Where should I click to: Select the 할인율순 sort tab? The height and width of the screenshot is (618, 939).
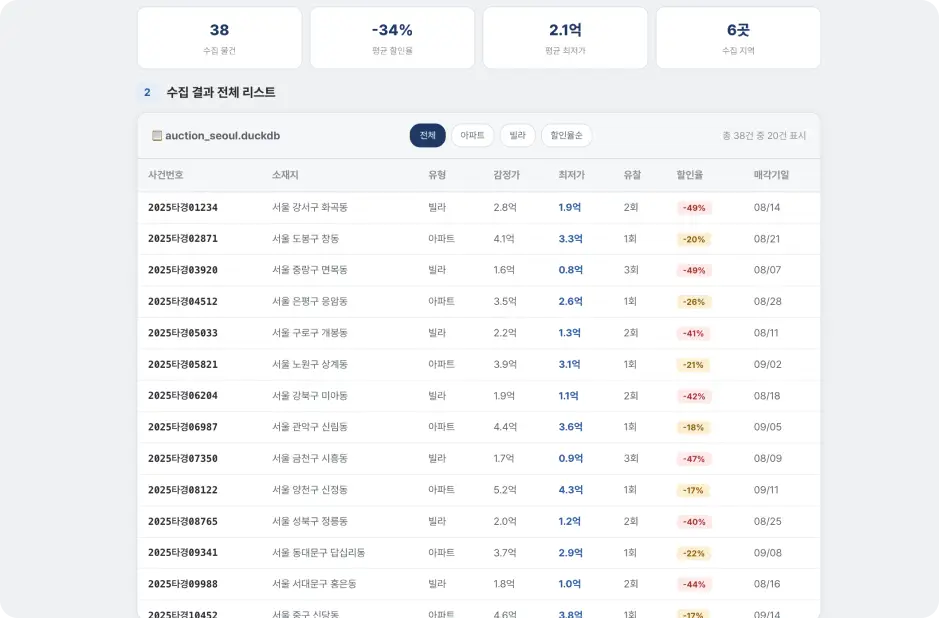tap(567, 135)
